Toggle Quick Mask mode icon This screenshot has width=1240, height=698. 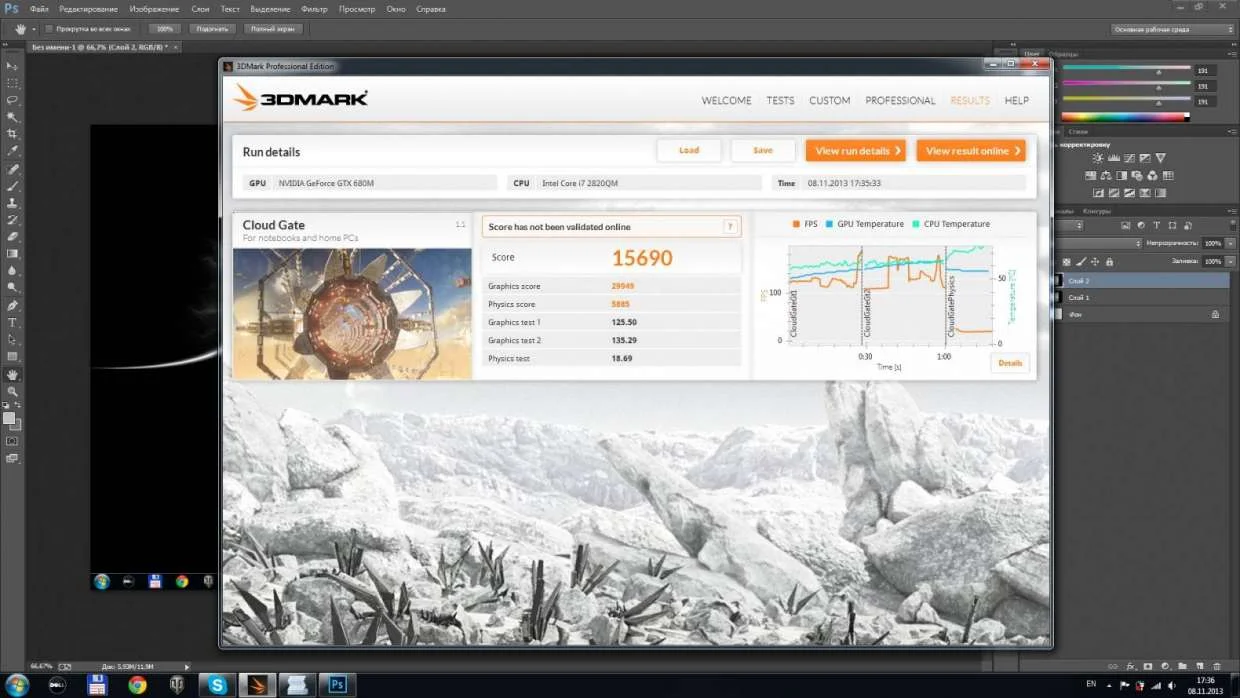click(x=12, y=441)
